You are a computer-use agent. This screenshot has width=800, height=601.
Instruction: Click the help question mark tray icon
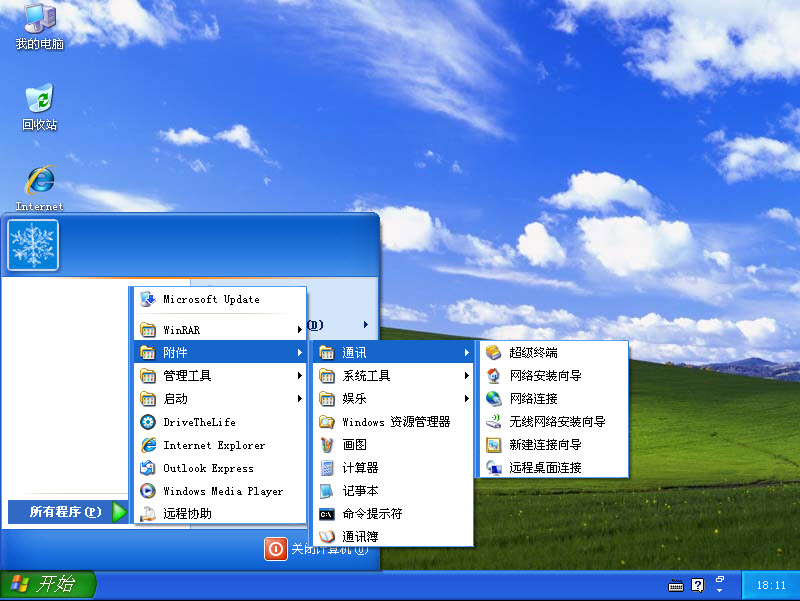point(697,585)
